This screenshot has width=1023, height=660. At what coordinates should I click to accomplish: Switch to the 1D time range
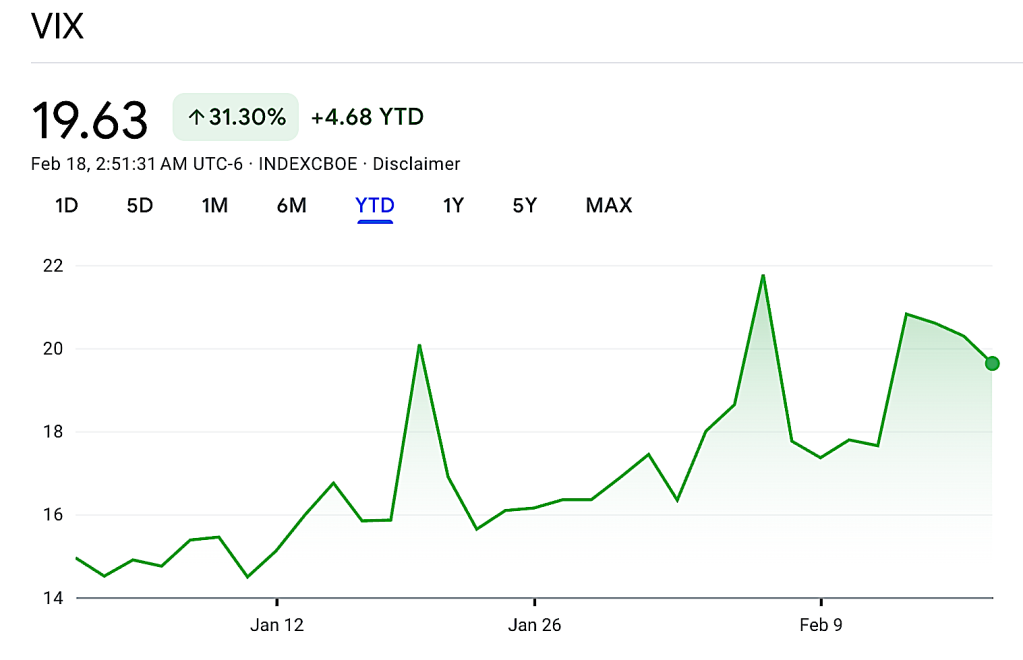pyautogui.click(x=66, y=206)
